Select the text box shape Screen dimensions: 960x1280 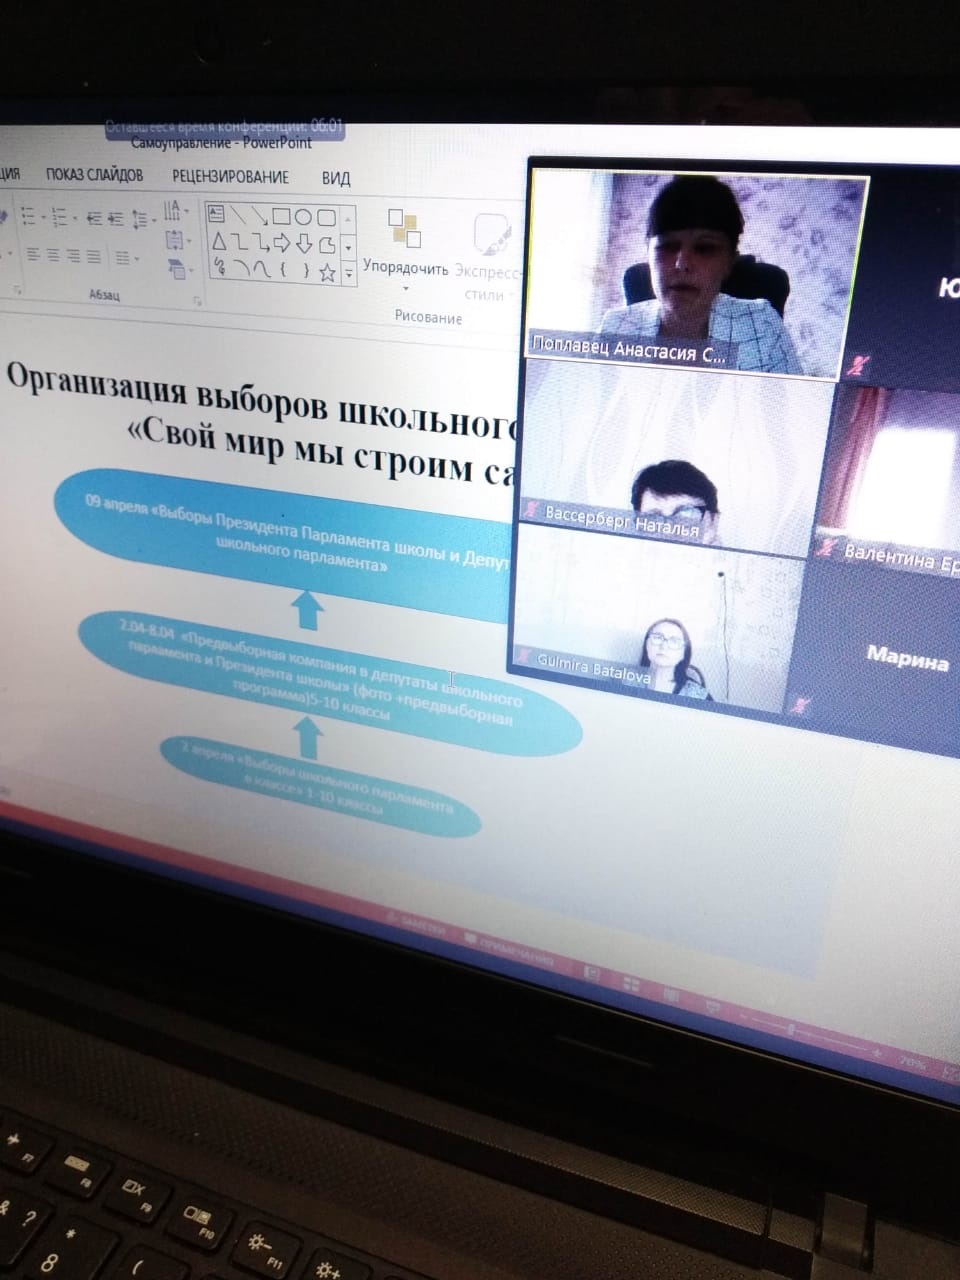click(216, 213)
